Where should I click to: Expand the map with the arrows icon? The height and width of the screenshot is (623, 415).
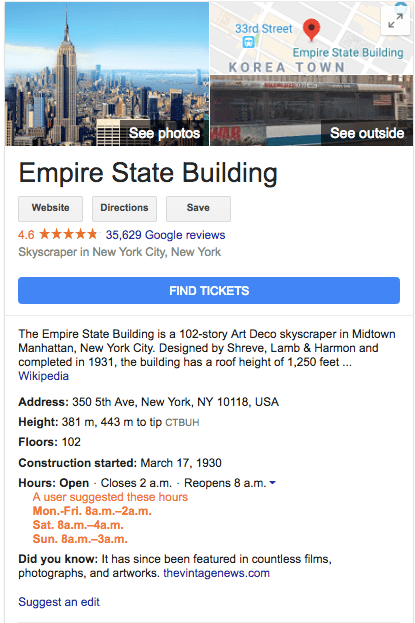pyautogui.click(x=395, y=21)
